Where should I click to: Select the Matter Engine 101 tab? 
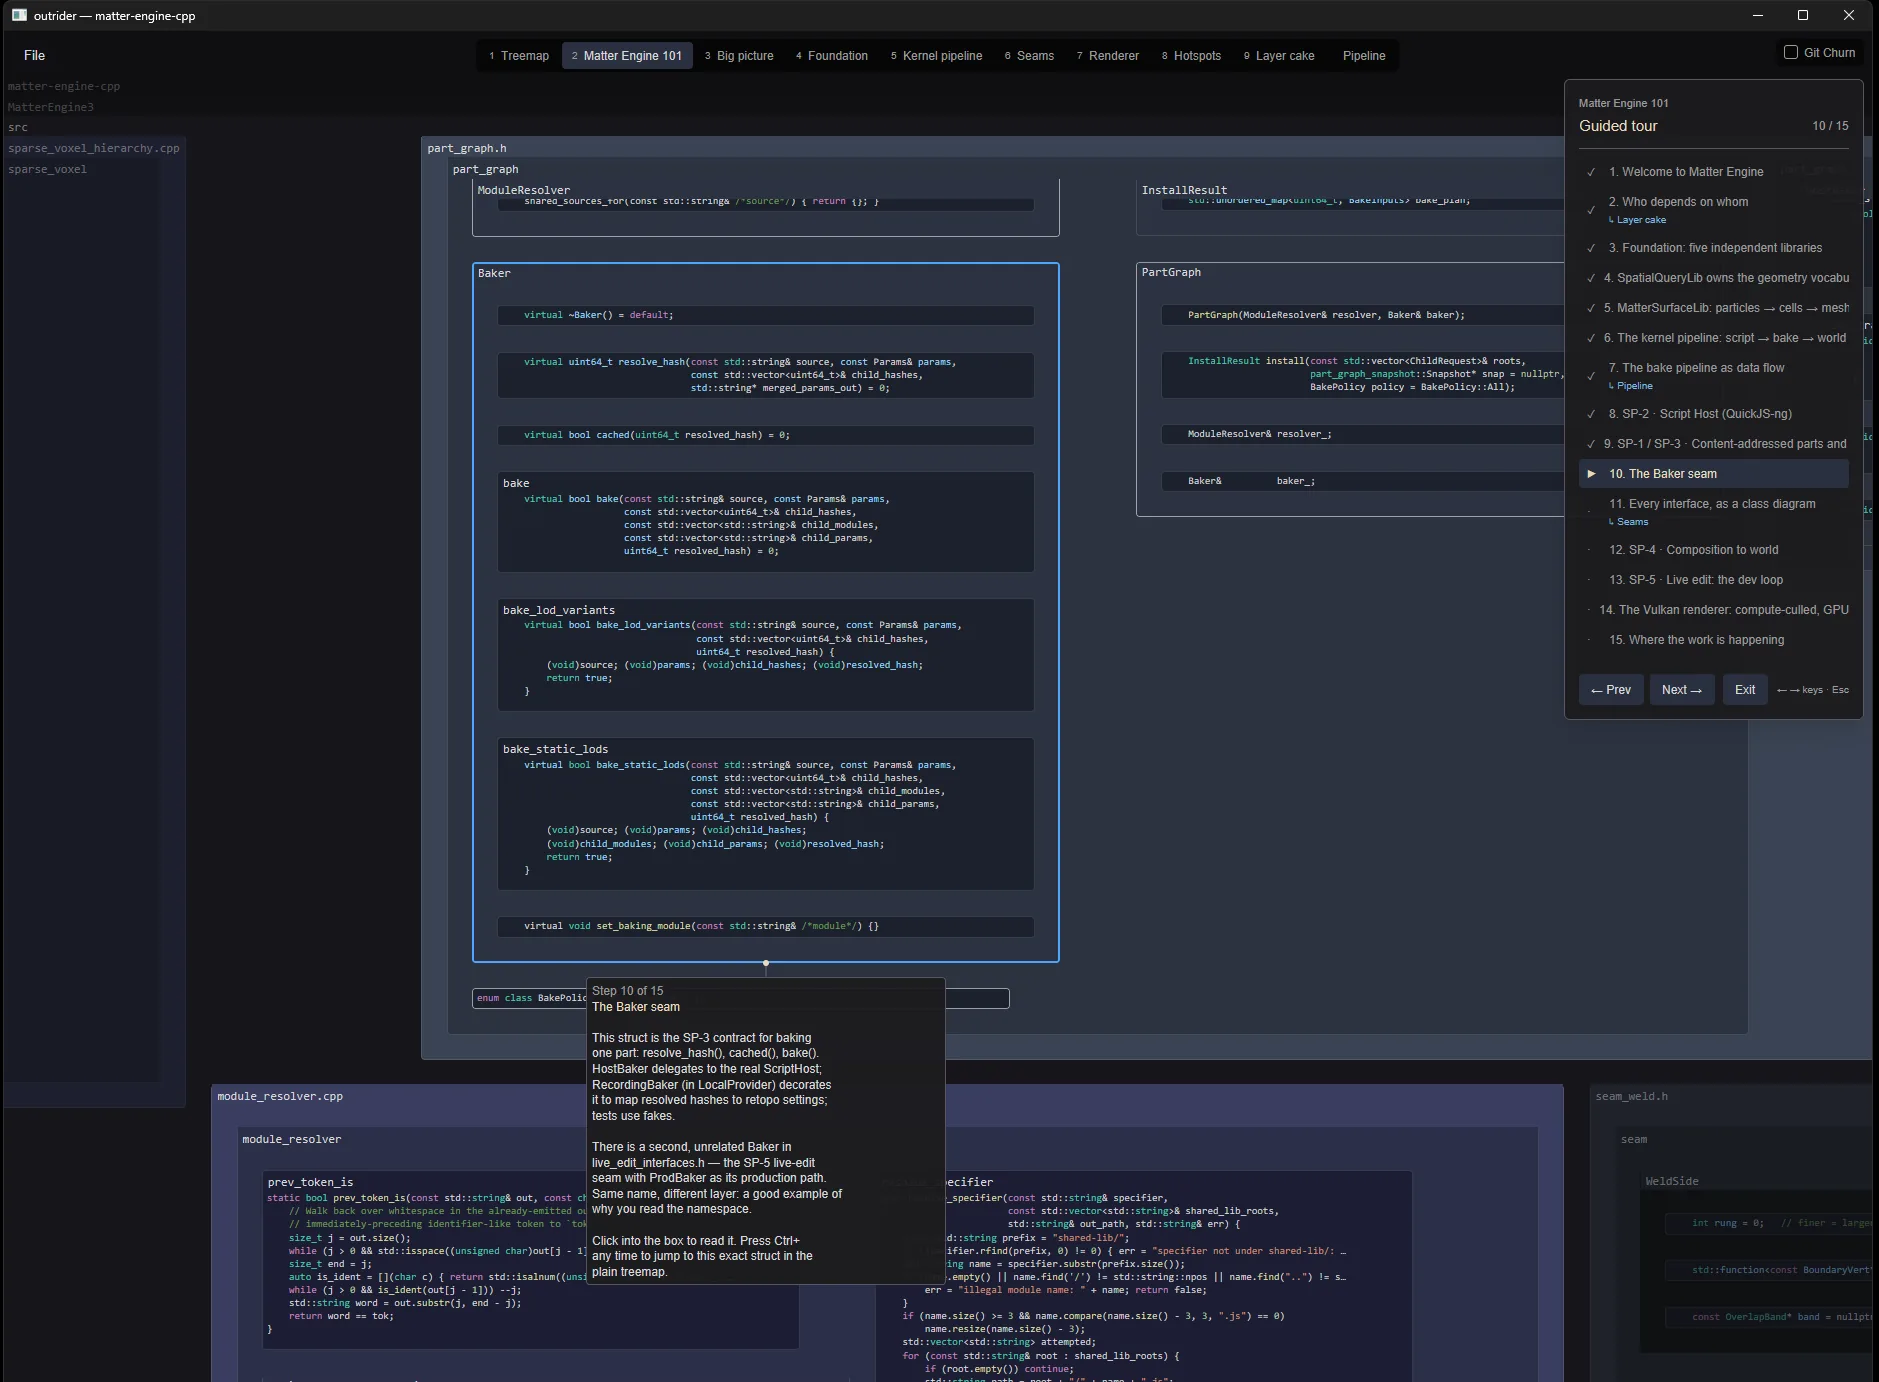coord(627,56)
